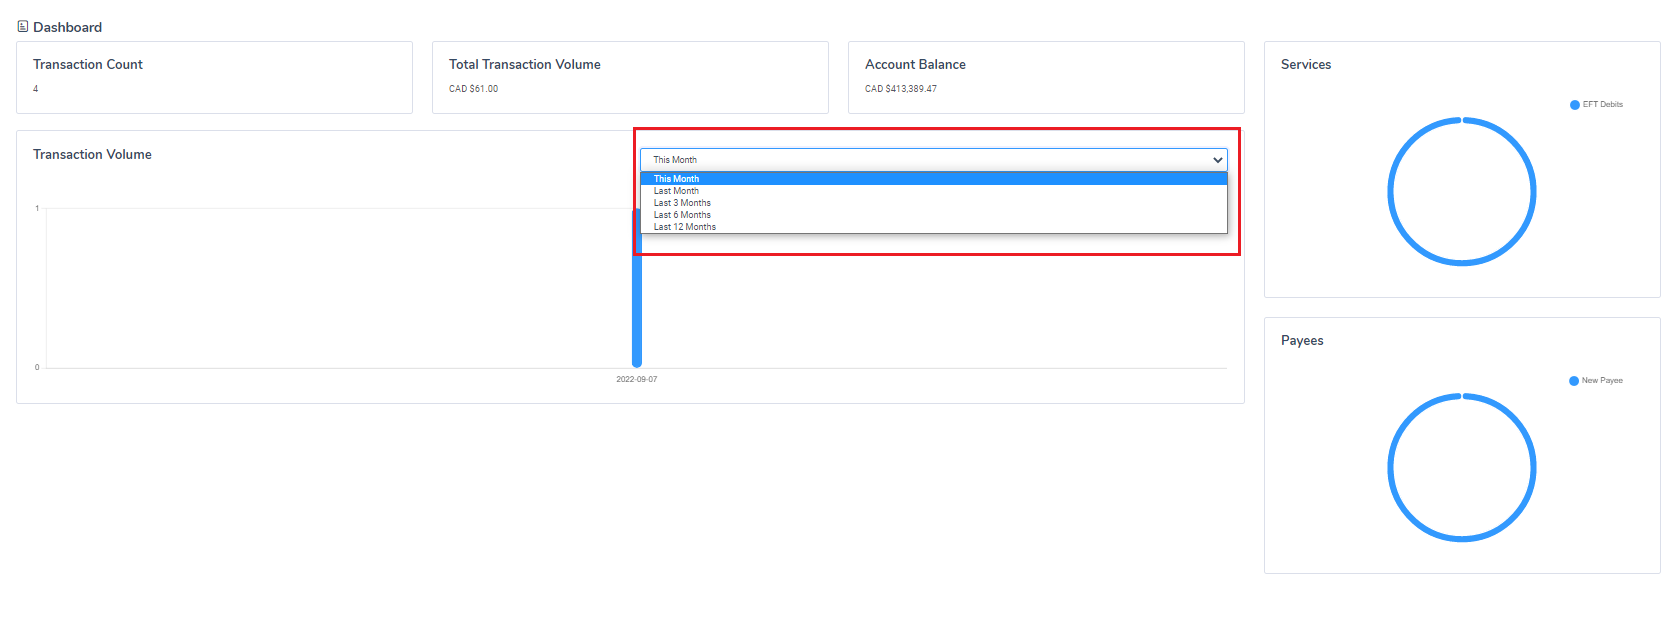
Task: Click the Dashboard page icon
Action: (x=23, y=27)
